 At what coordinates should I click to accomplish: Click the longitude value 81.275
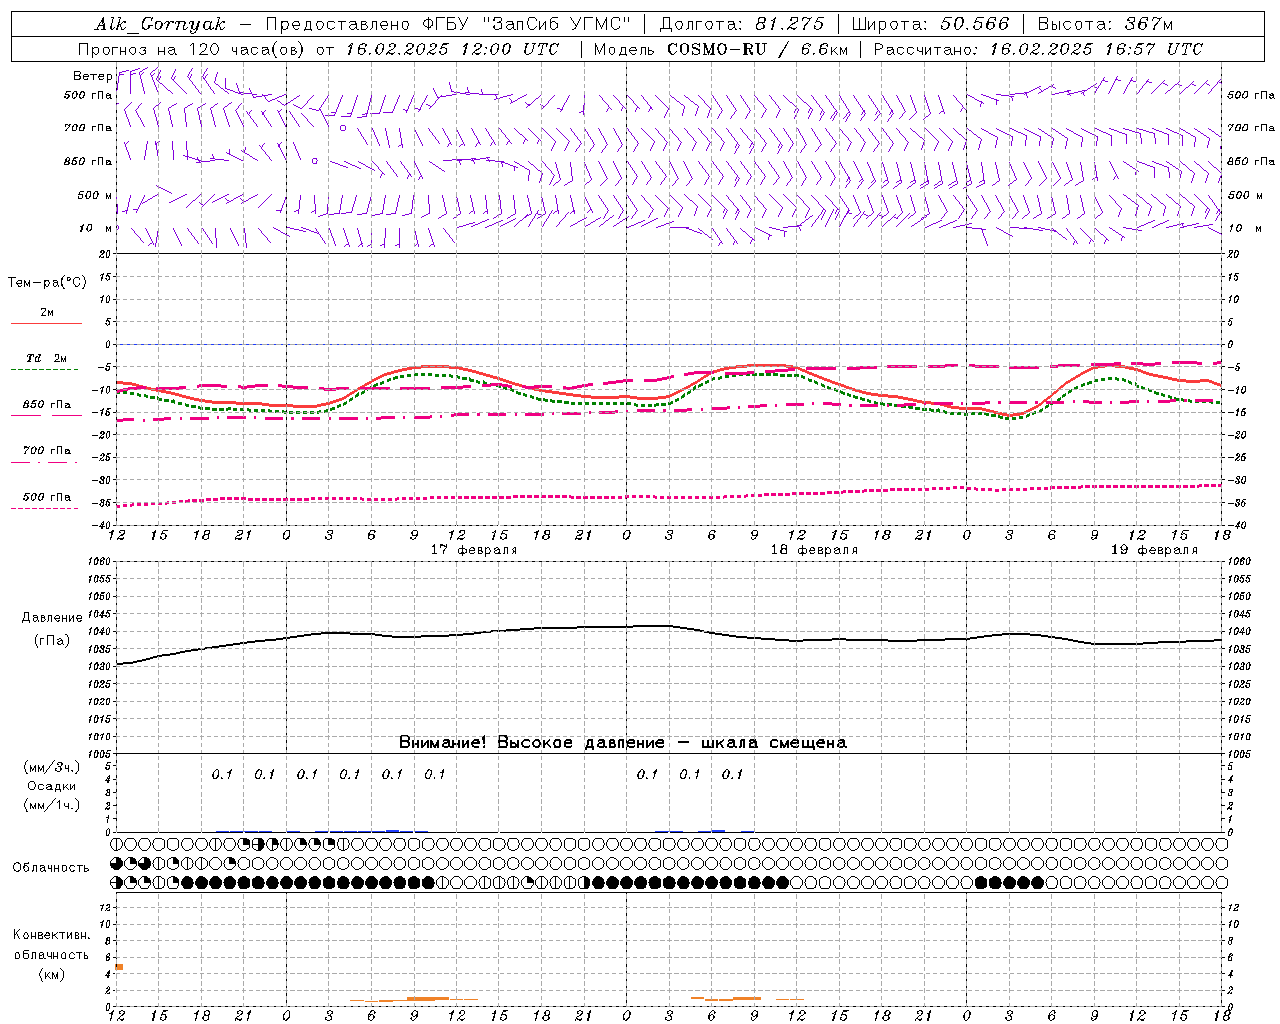coord(791,24)
